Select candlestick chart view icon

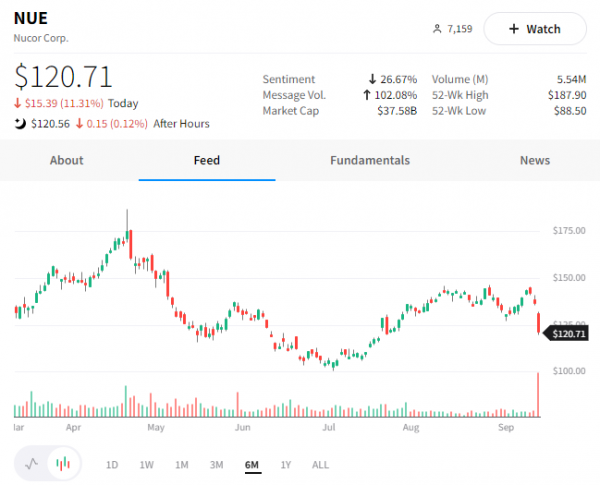click(x=63, y=464)
